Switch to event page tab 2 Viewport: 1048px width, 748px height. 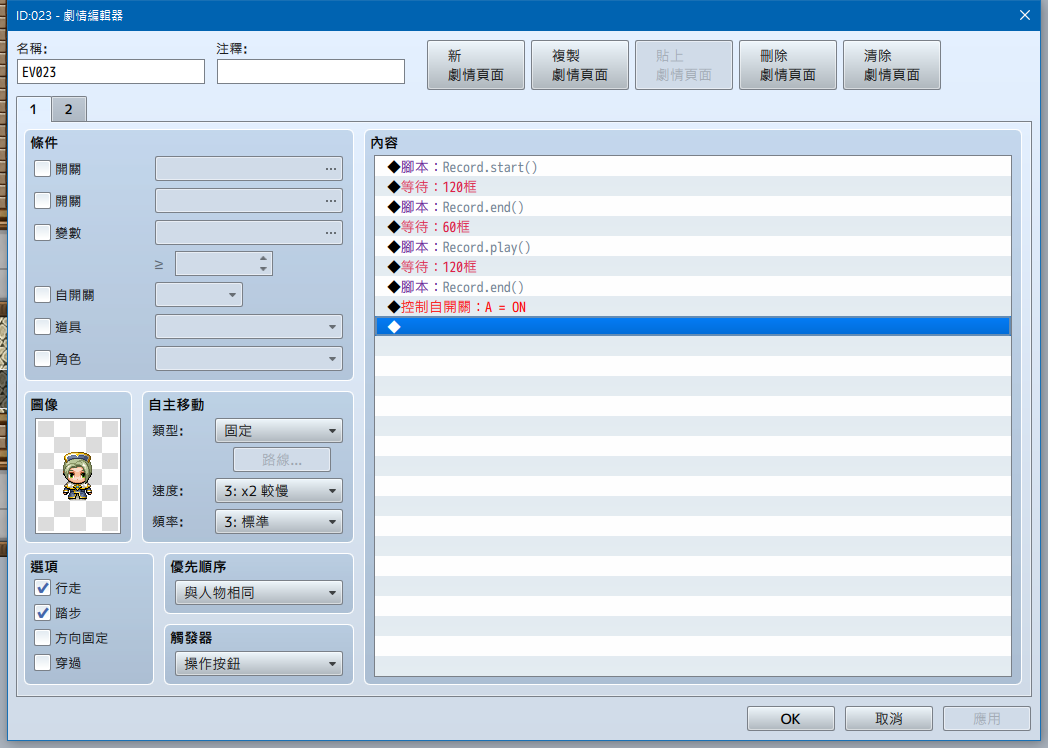[69, 110]
